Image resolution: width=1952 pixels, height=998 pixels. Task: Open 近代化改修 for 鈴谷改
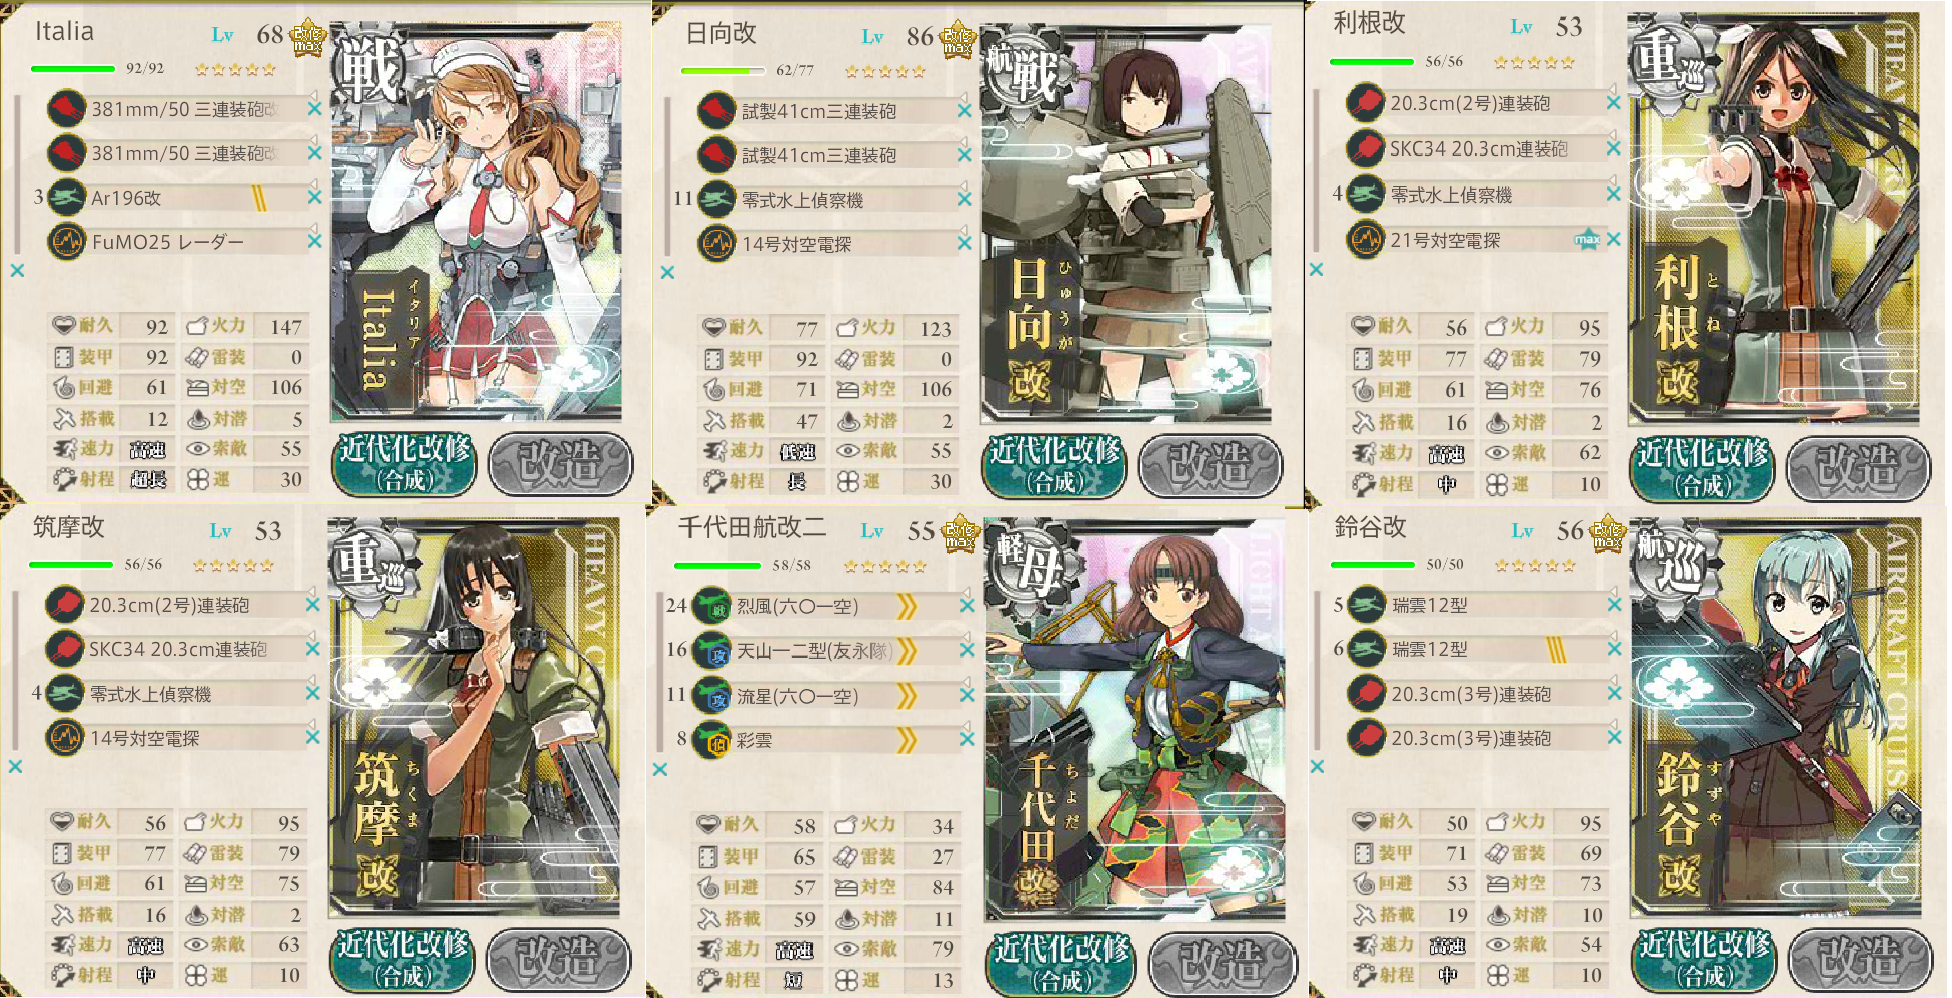point(1703,960)
